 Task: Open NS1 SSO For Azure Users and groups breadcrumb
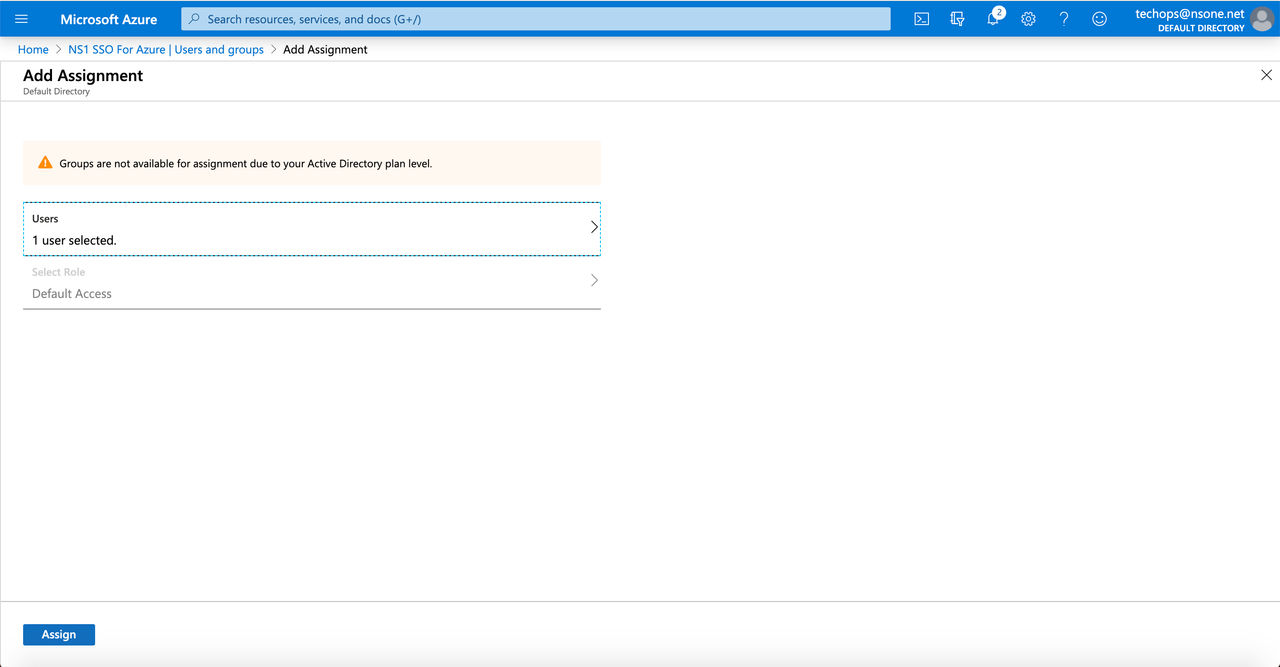pyautogui.click(x=166, y=49)
